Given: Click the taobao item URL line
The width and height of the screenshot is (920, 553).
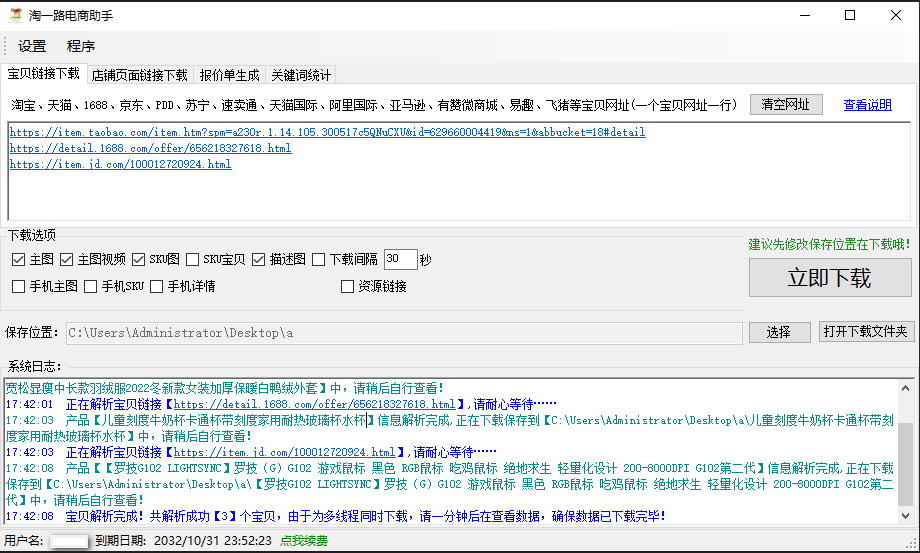Looking at the screenshot, I should tap(327, 133).
